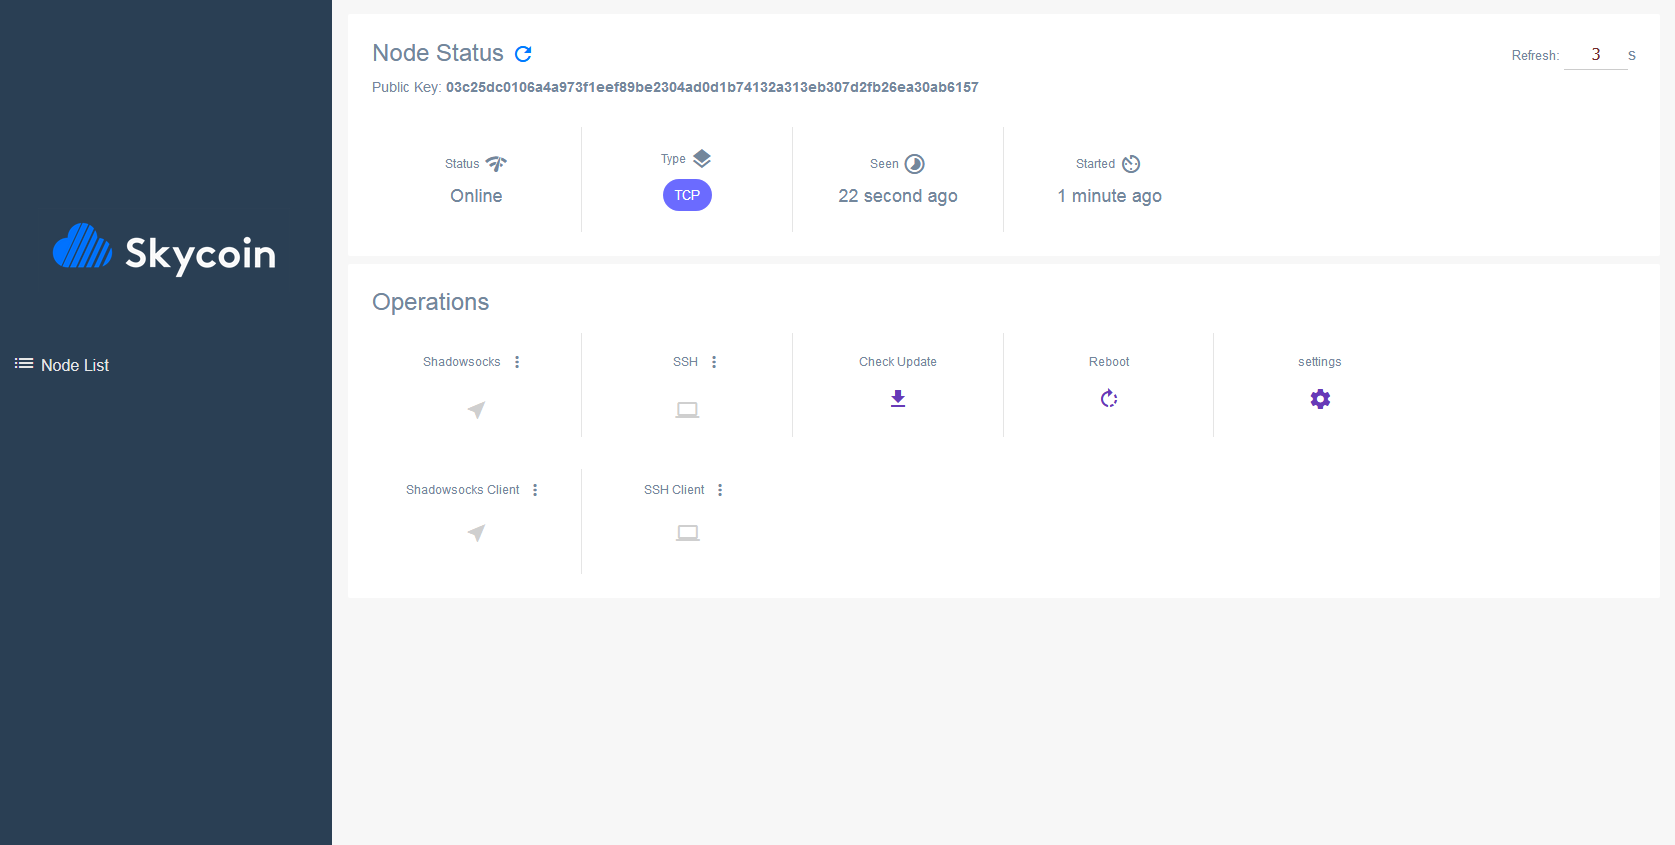Edit the Refresh interval value
The height and width of the screenshot is (845, 1675).
coord(1595,54)
